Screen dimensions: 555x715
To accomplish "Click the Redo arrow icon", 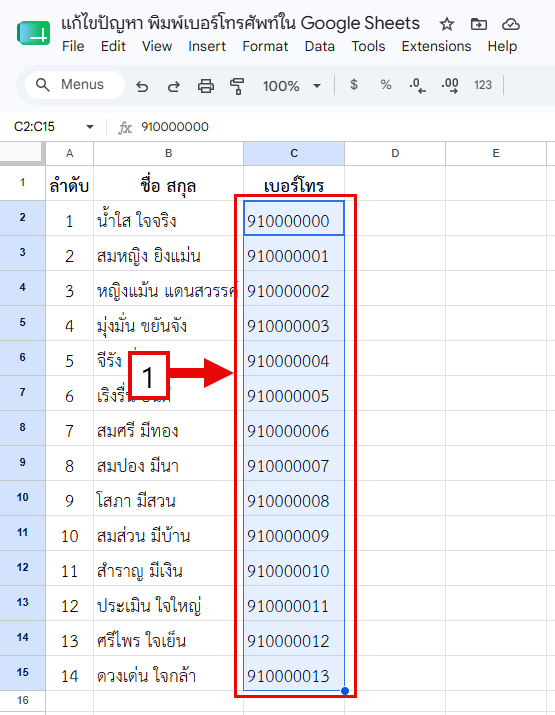I will (x=174, y=86).
